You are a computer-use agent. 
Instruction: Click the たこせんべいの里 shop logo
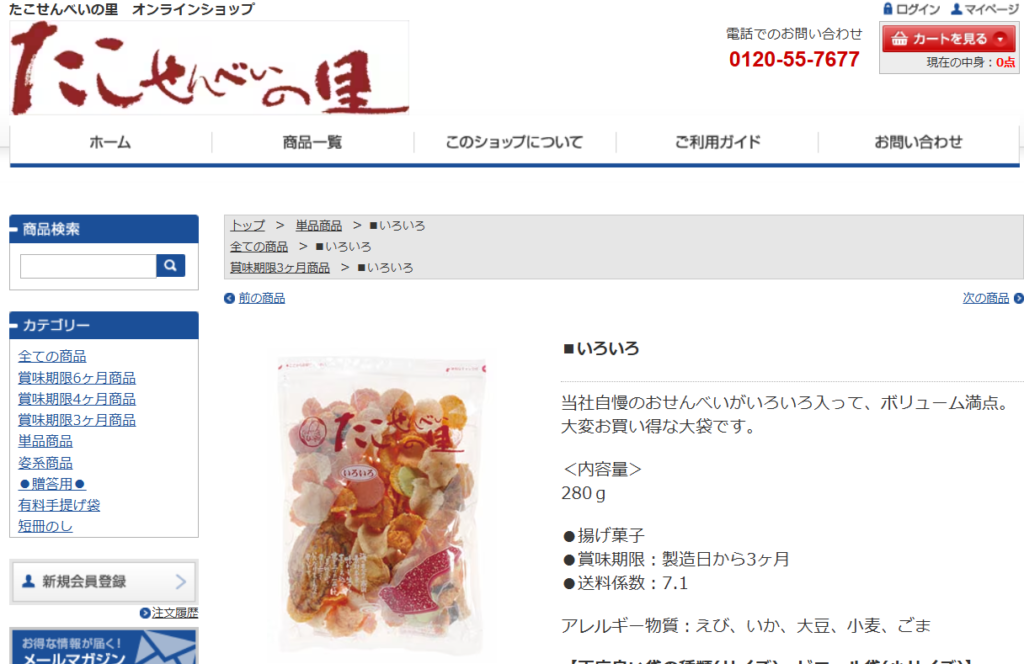coord(209,68)
